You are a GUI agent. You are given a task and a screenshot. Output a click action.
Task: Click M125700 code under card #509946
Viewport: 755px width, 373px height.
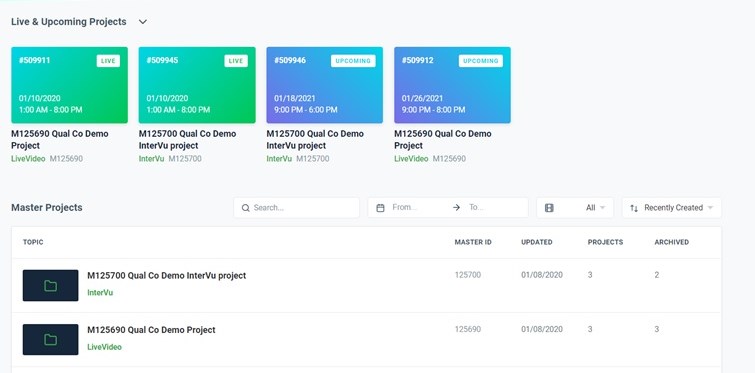pos(313,159)
